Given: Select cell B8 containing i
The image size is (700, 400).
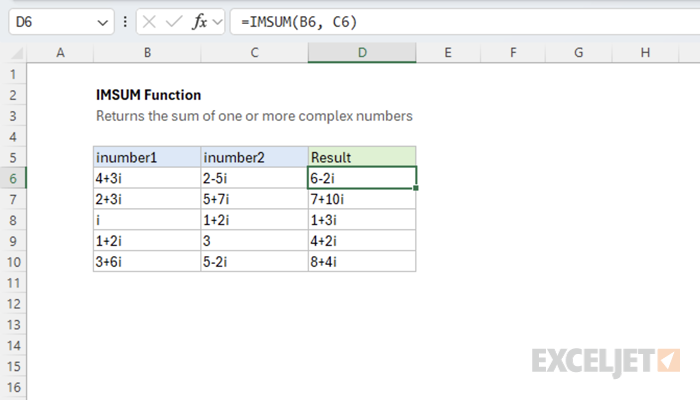Looking at the screenshot, I should point(147,220).
